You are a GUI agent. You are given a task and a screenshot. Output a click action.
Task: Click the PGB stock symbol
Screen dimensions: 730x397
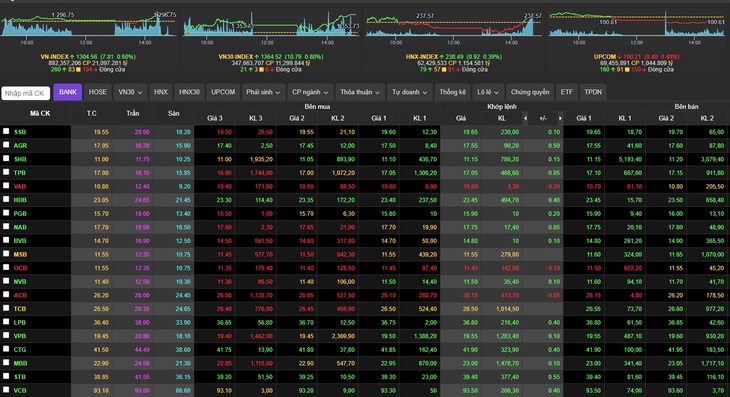20,213
